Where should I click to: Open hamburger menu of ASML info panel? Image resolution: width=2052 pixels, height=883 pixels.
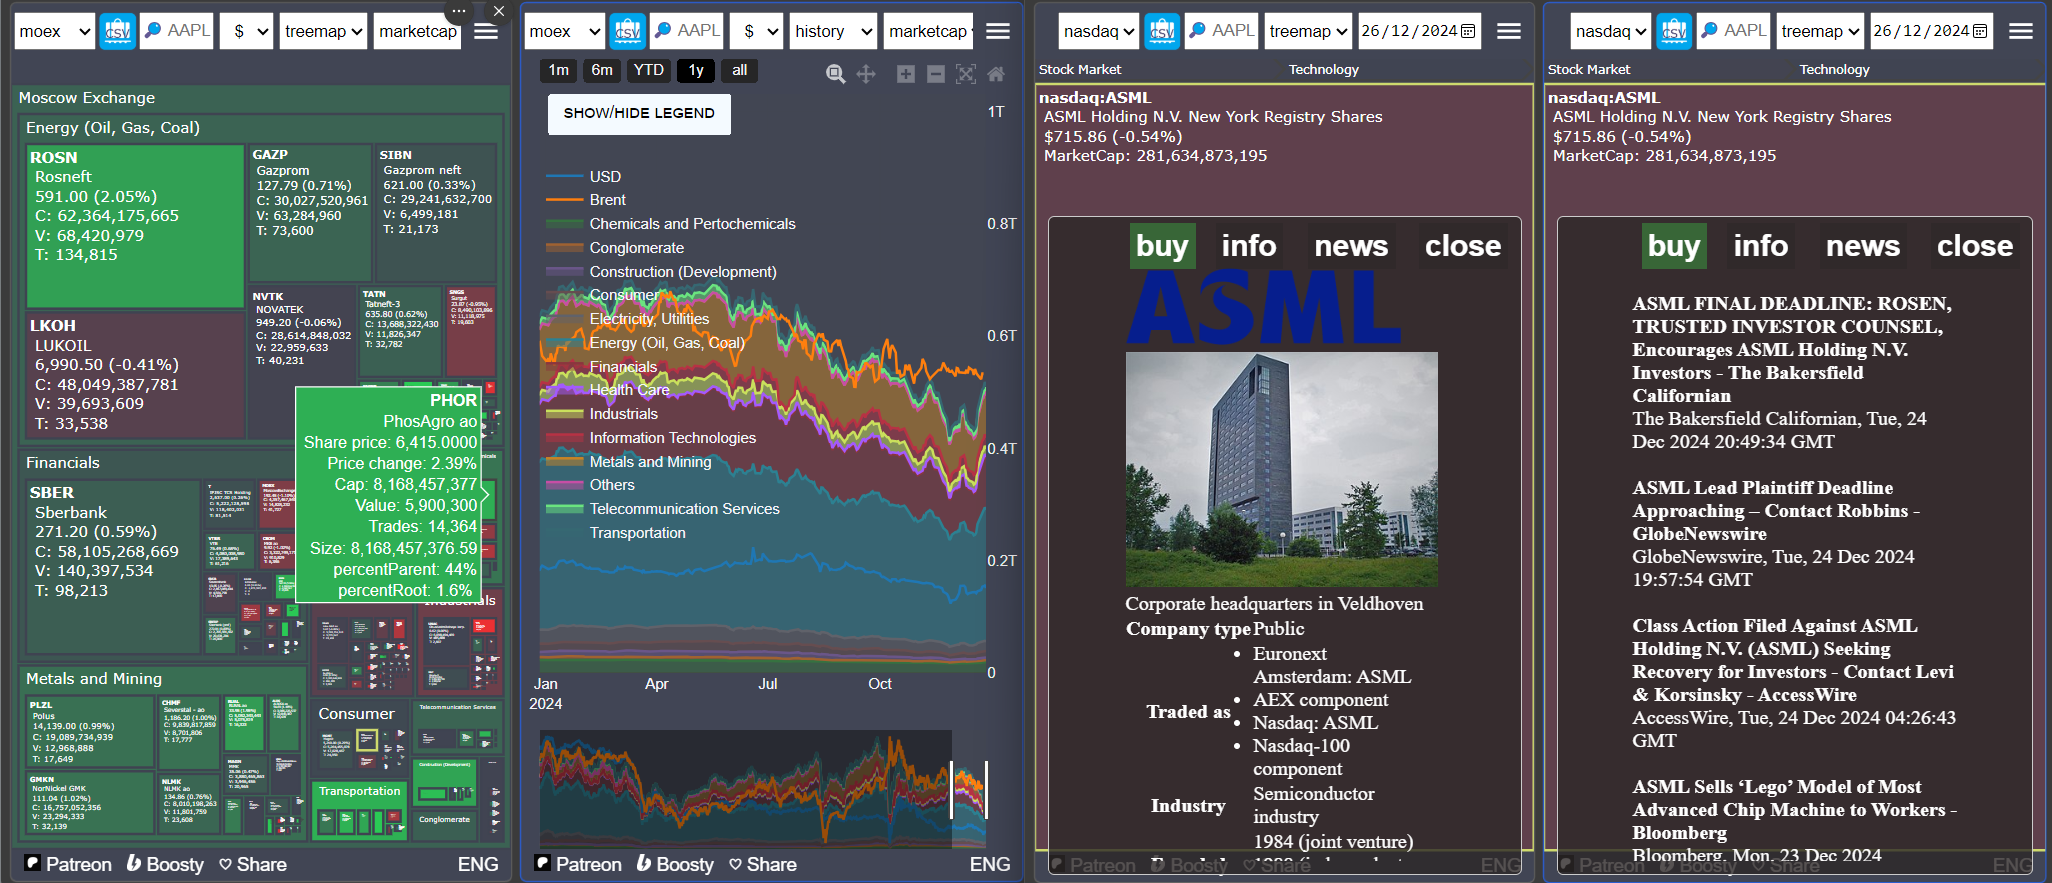[x=1509, y=31]
